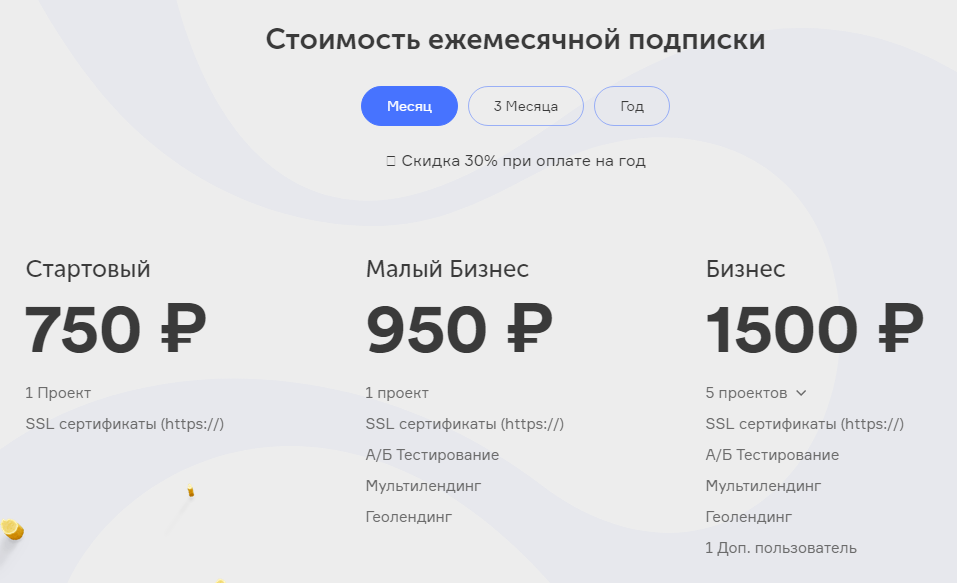The image size is (957, 583).
Task: Select the Месяц billing period
Action: tap(409, 106)
